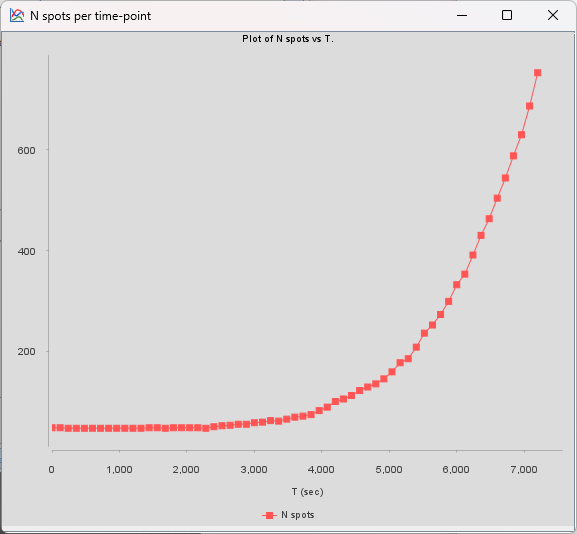Image resolution: width=577 pixels, height=534 pixels.
Task: Select the N spots legend label
Action: click(298, 515)
